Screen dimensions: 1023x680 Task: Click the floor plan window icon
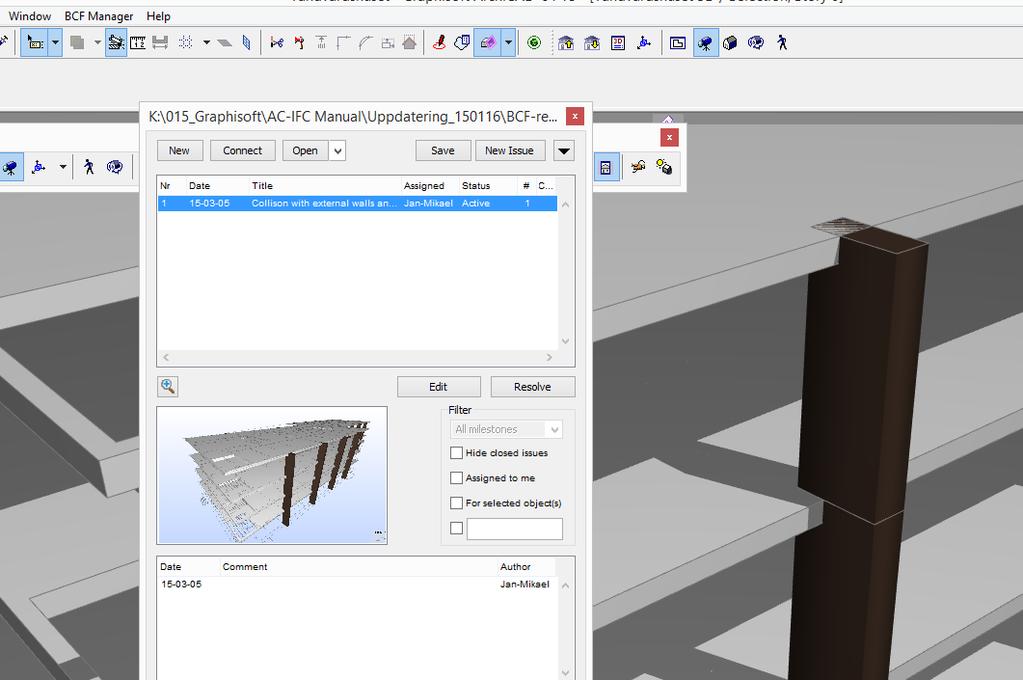(x=678, y=43)
